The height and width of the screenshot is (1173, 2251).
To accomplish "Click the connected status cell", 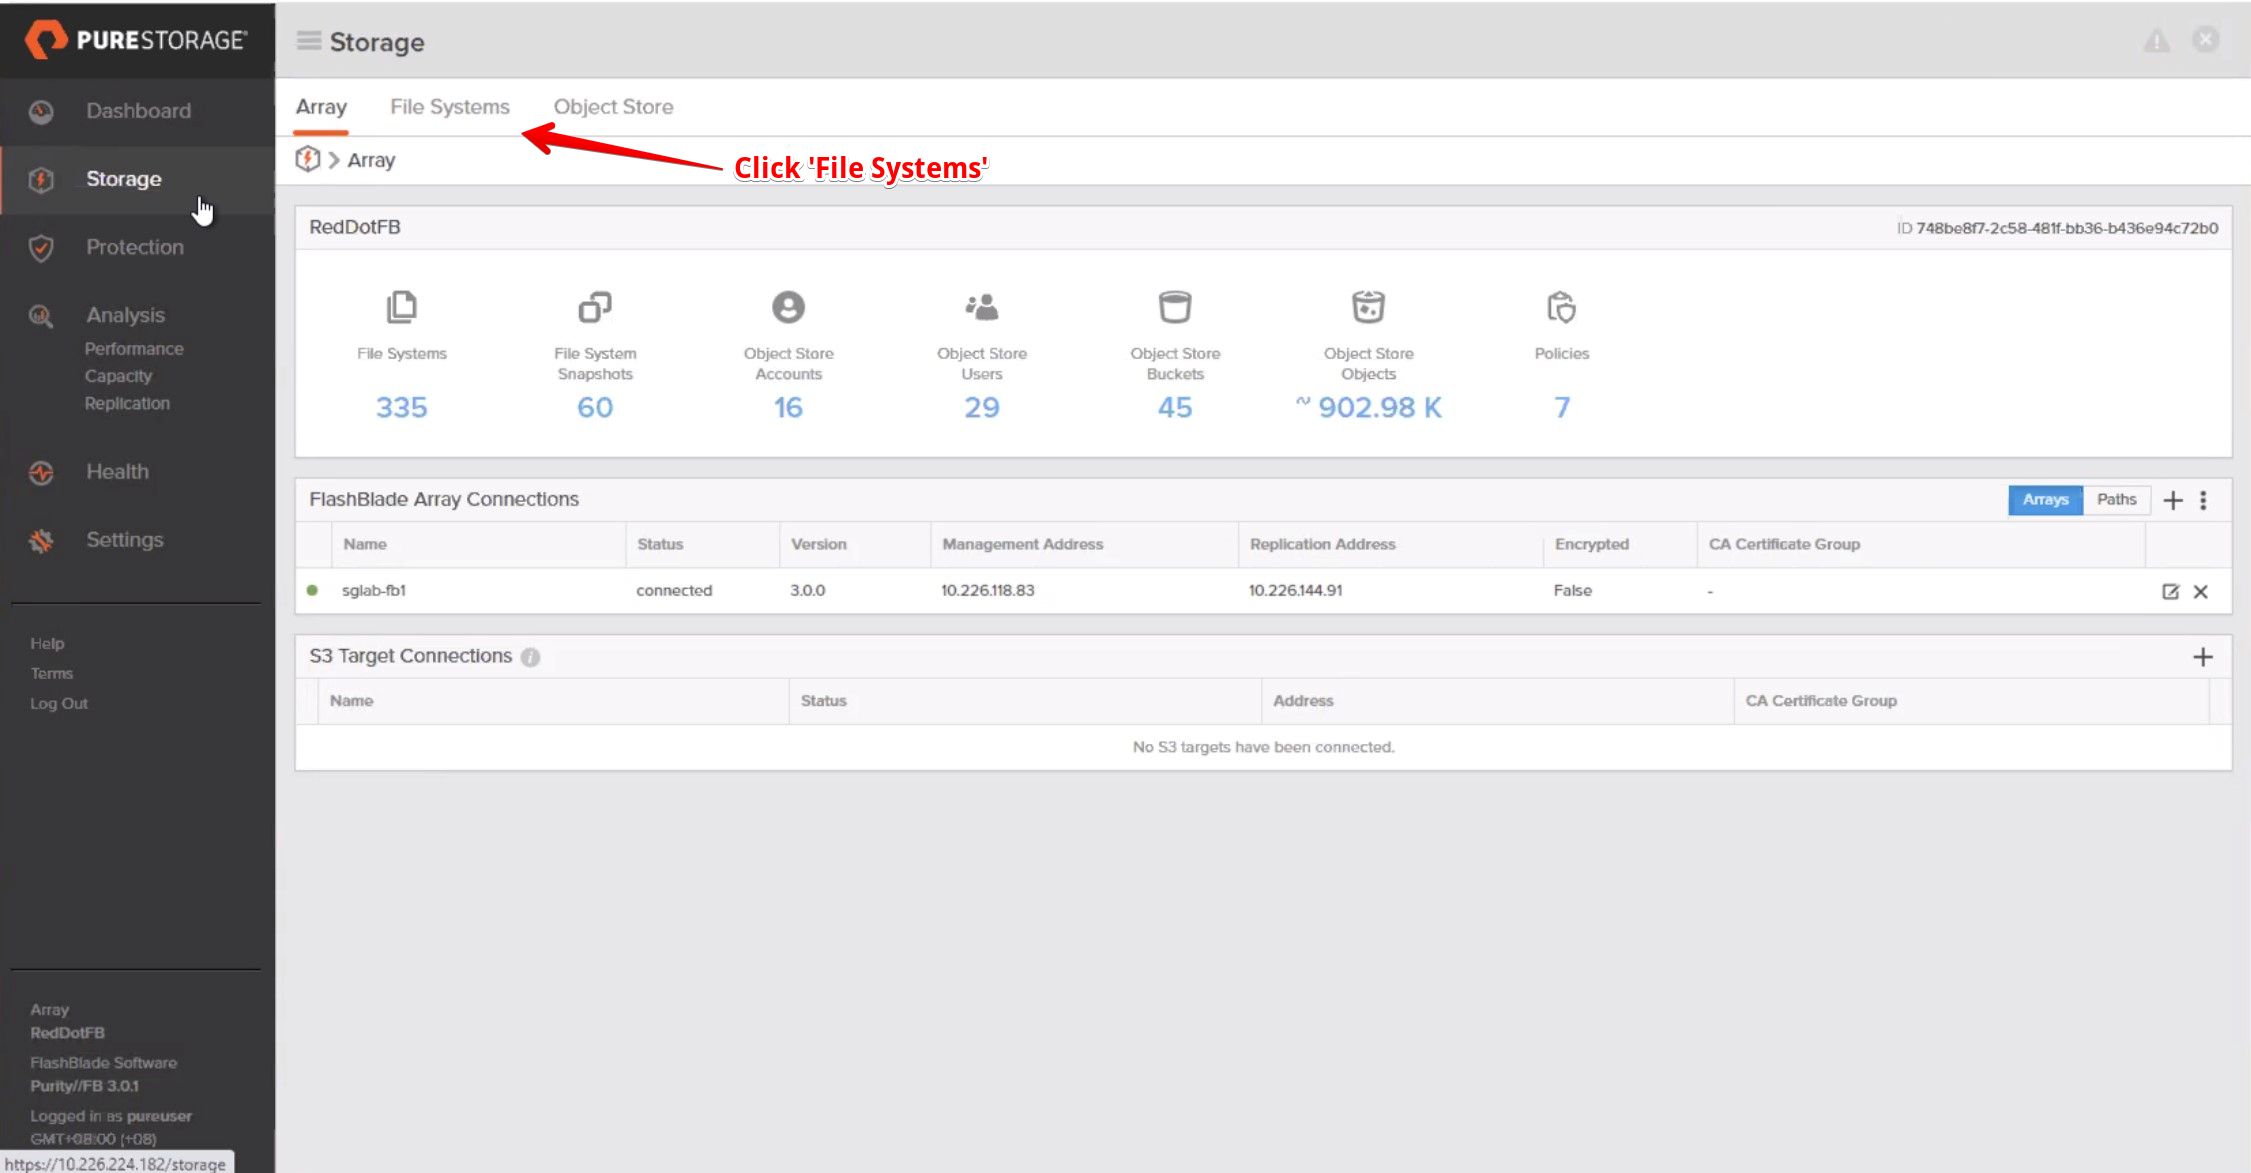I will [674, 590].
